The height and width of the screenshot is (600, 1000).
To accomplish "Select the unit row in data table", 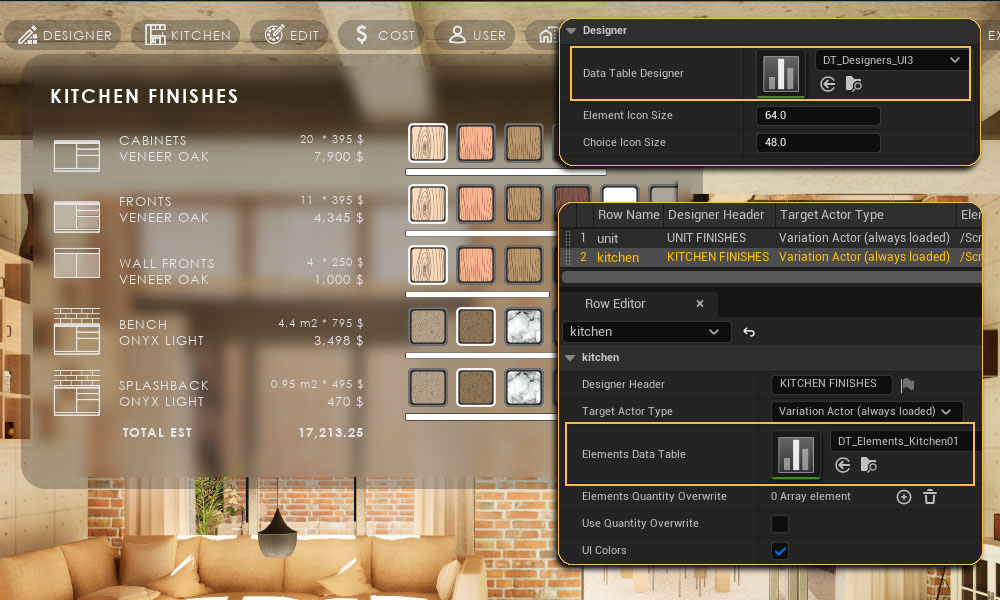I will click(x=608, y=238).
